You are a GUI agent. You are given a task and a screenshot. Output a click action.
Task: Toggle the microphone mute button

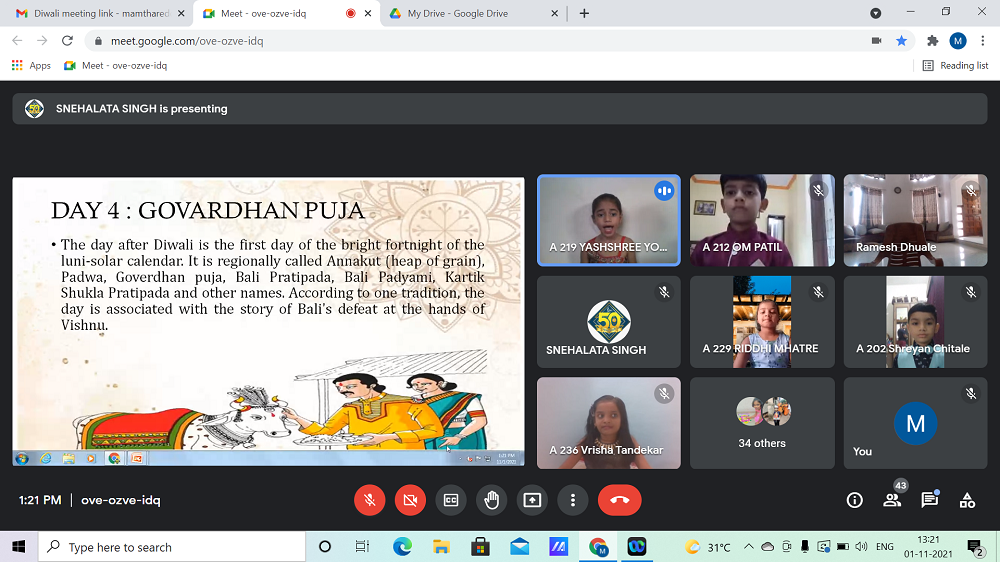369,500
